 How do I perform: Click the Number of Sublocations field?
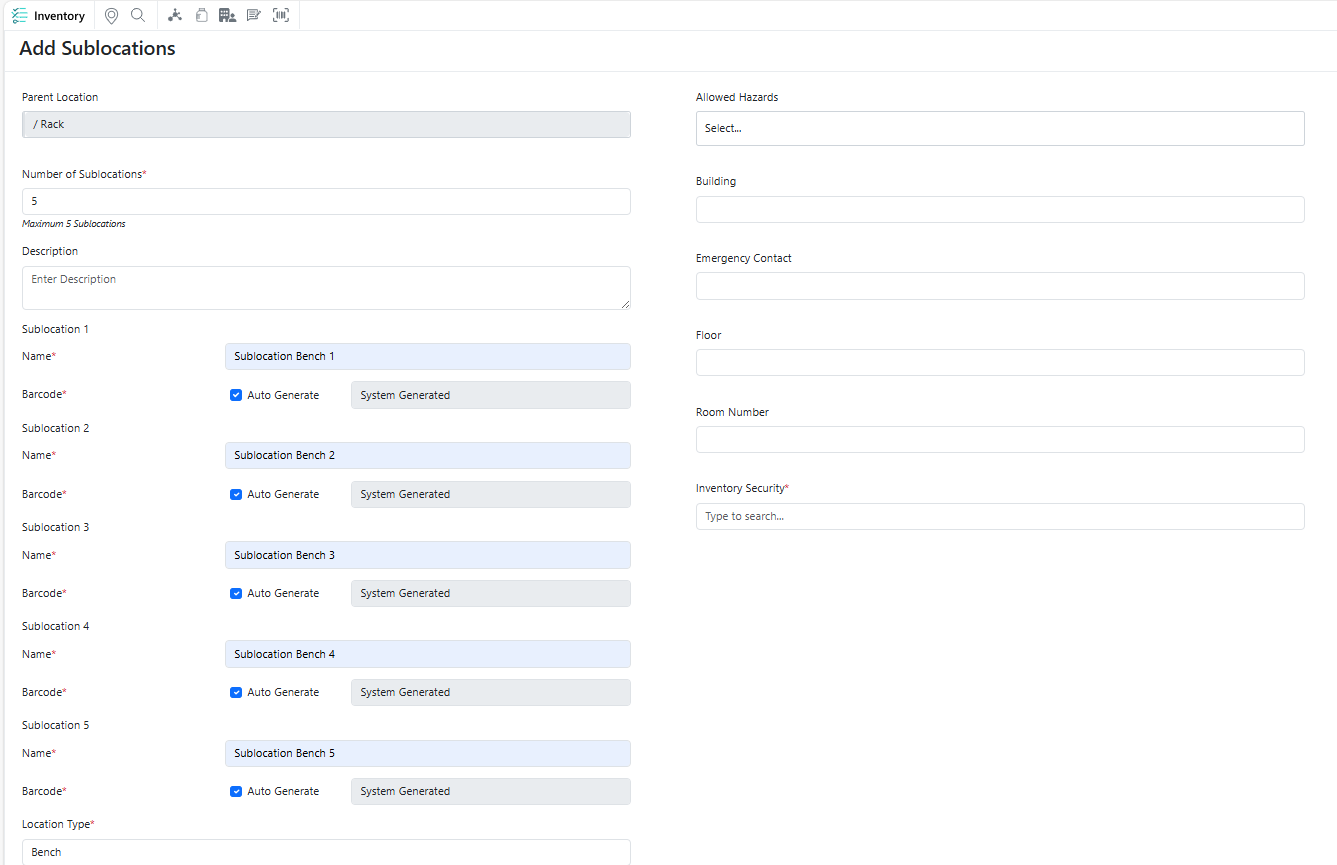[326, 201]
